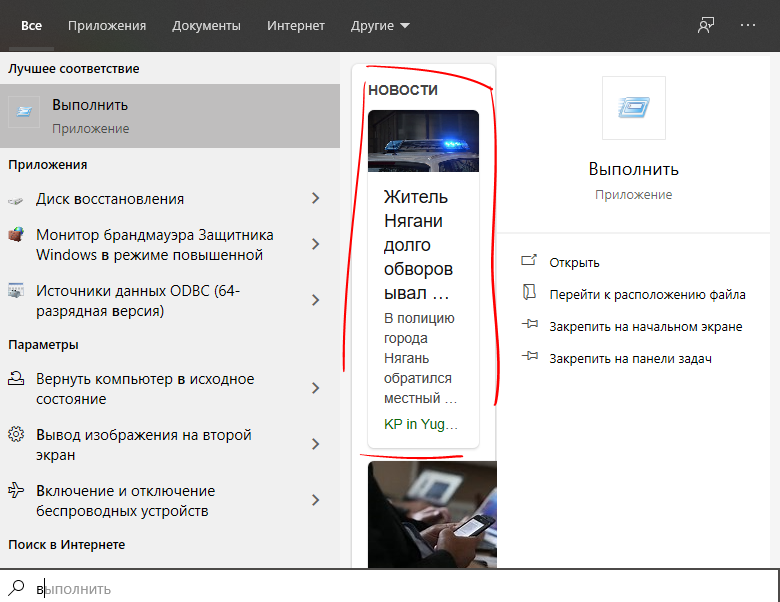Viewport: 780px width, 602px height.
Task: Click the ODBC data sources icon
Action: 16,291
